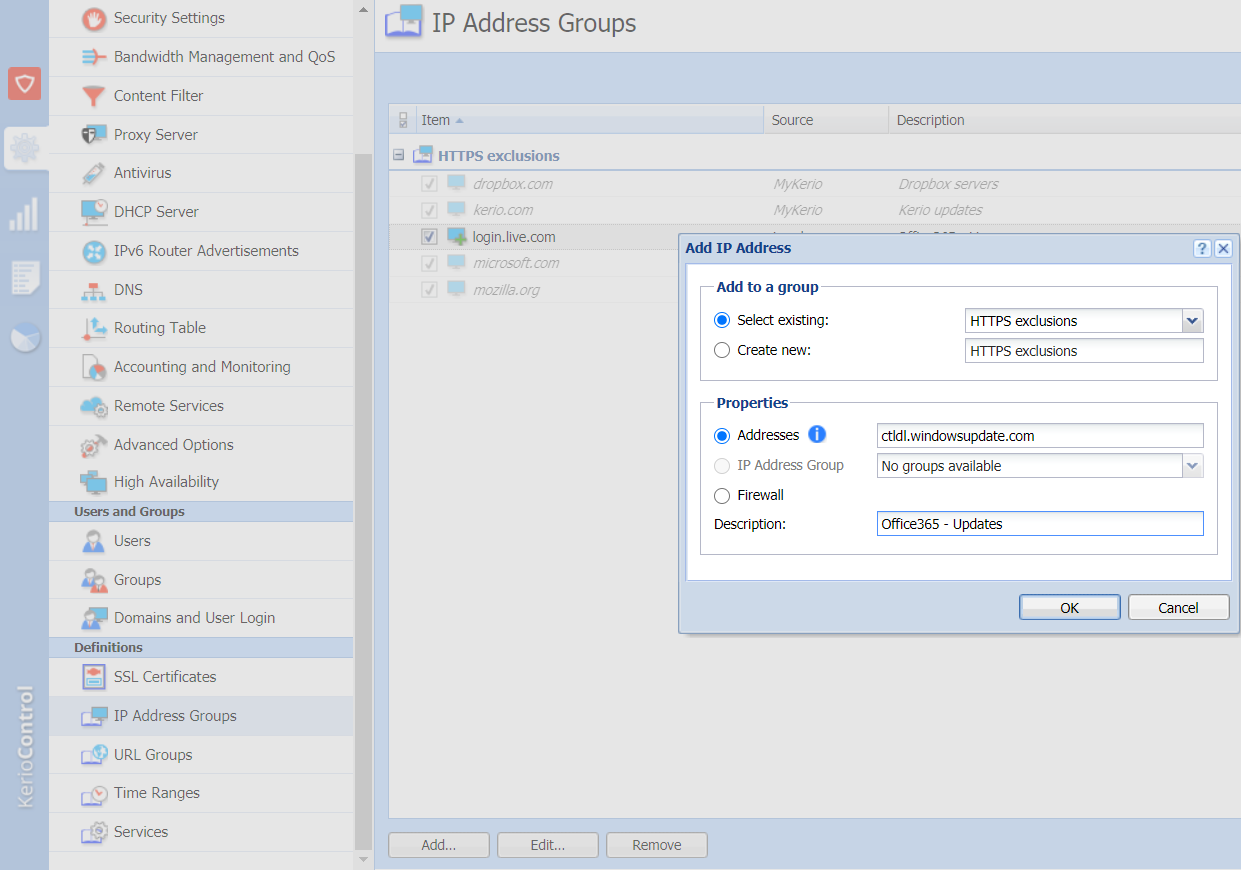The width and height of the screenshot is (1241, 871).
Task: Select the Firewall radio button
Action: click(x=722, y=496)
